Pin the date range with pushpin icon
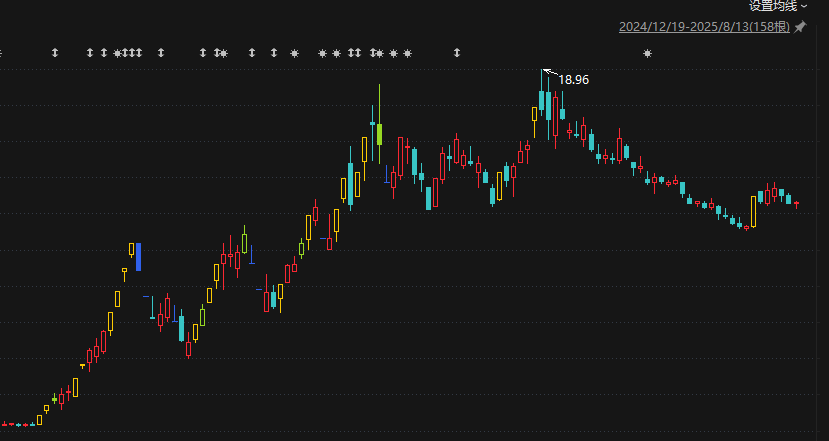The image size is (829, 441). (x=800, y=26)
